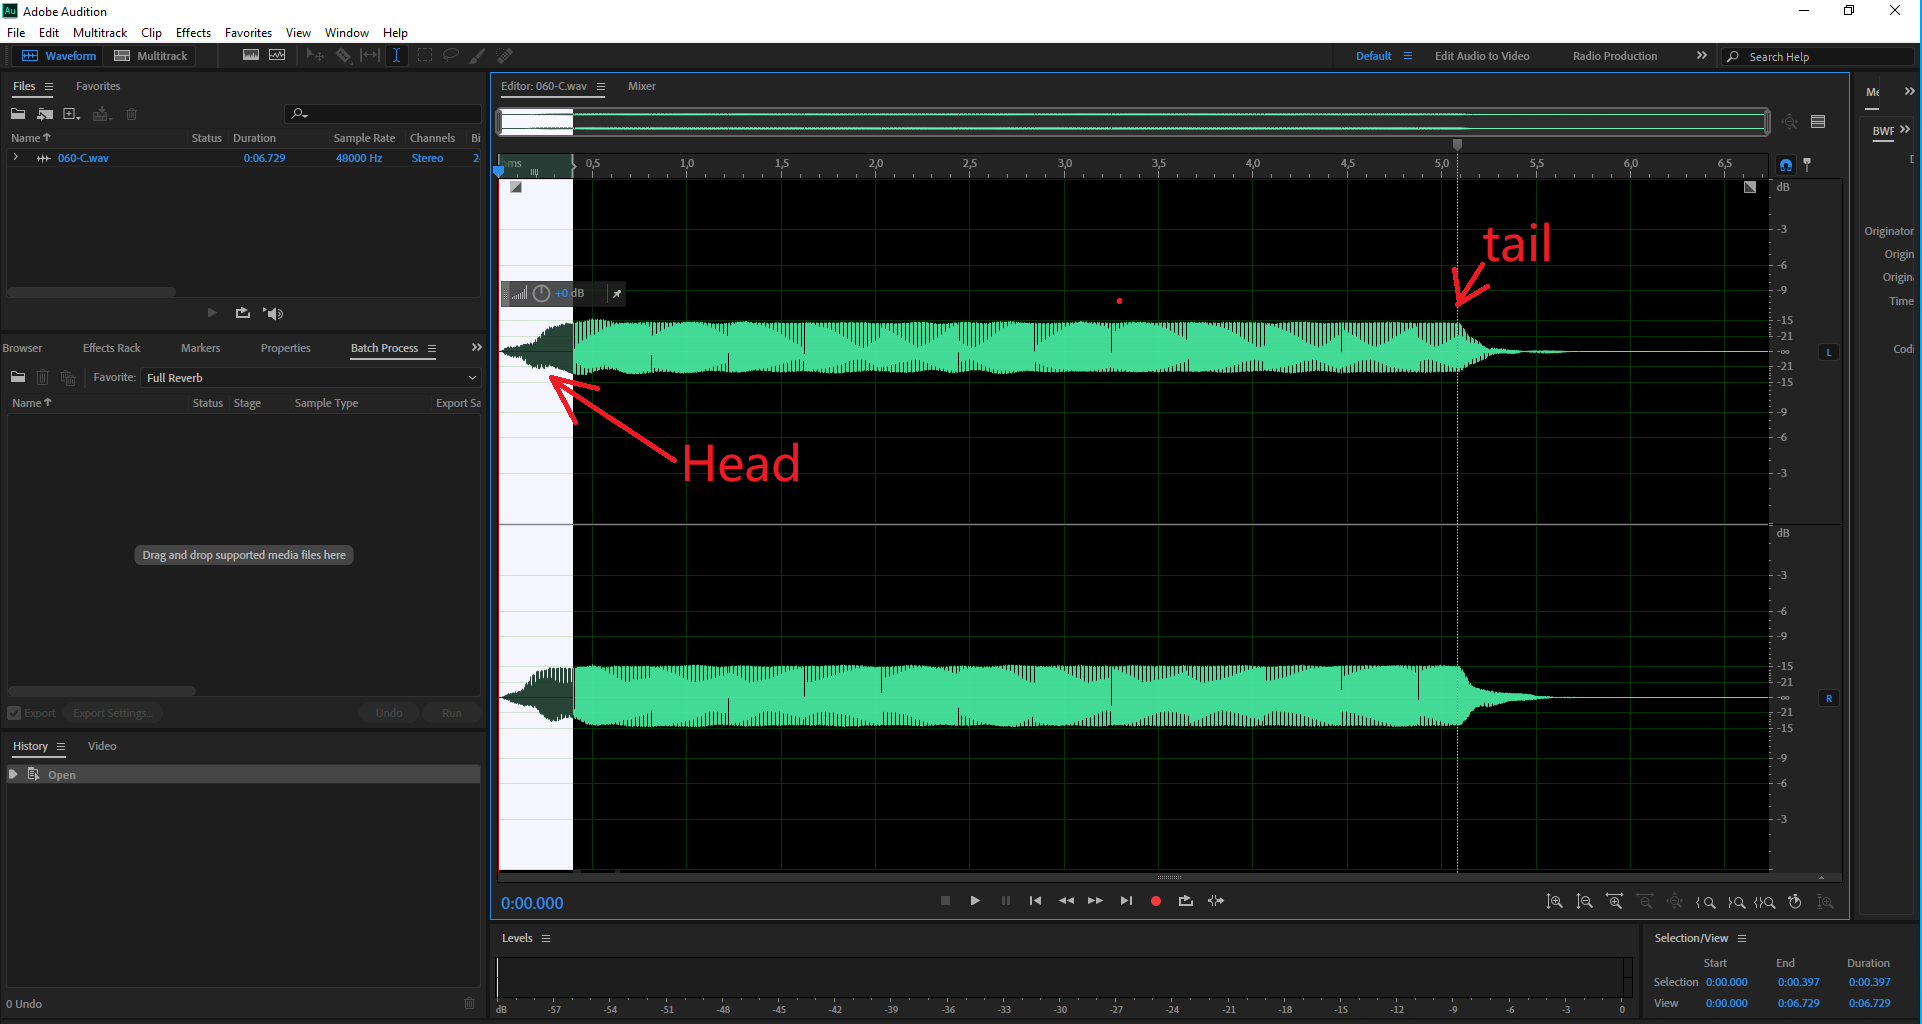The image size is (1922, 1024).
Task: Switch to the Video tab
Action: (x=102, y=747)
